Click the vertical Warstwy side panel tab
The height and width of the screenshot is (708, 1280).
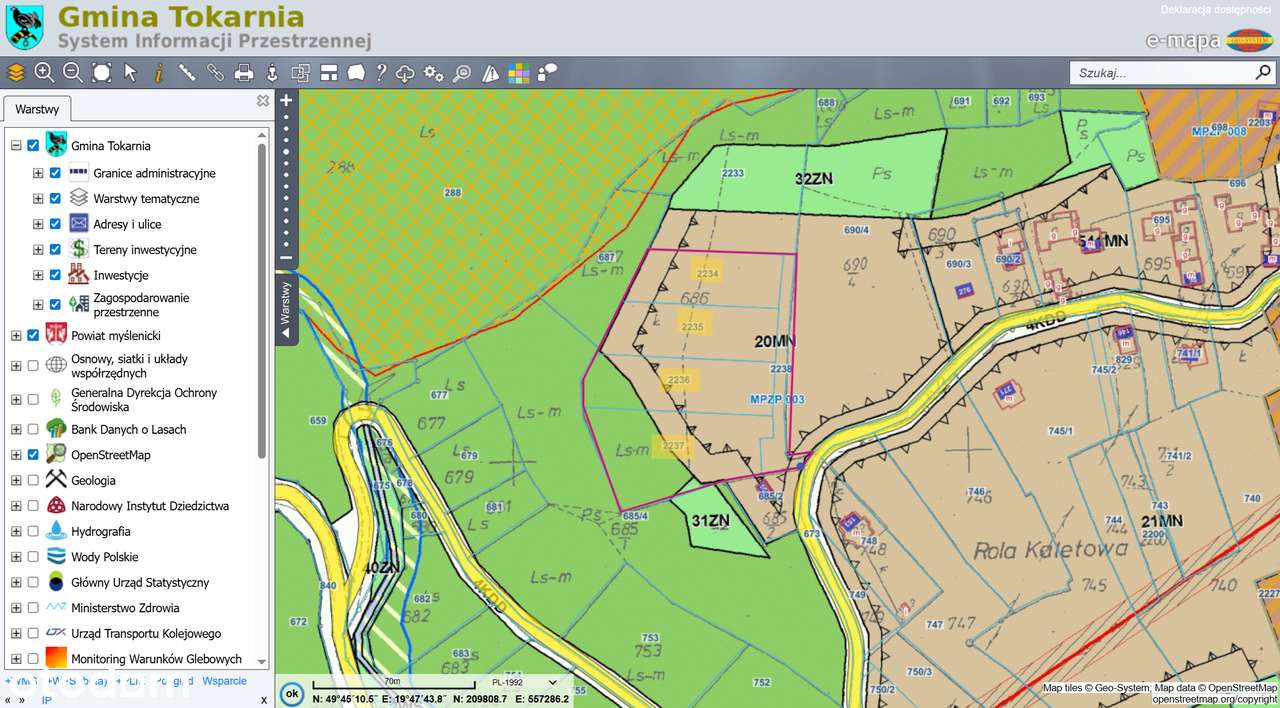click(x=286, y=310)
